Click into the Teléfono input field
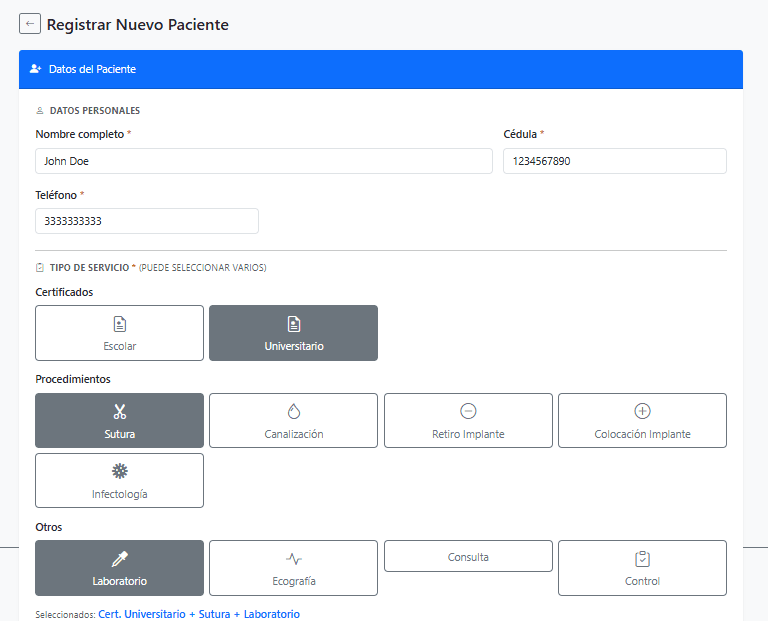Viewport: 768px width, 621px height. pos(147,221)
